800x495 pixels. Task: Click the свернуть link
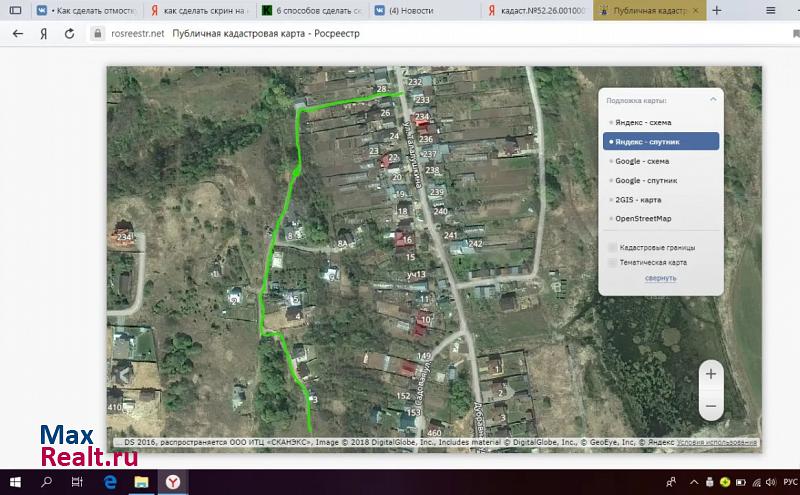coord(660,278)
